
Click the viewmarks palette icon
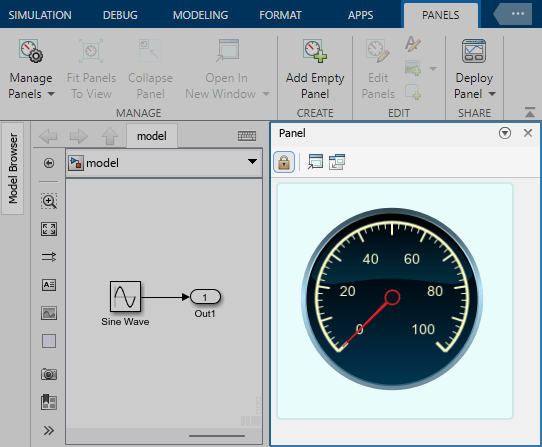click(49, 402)
